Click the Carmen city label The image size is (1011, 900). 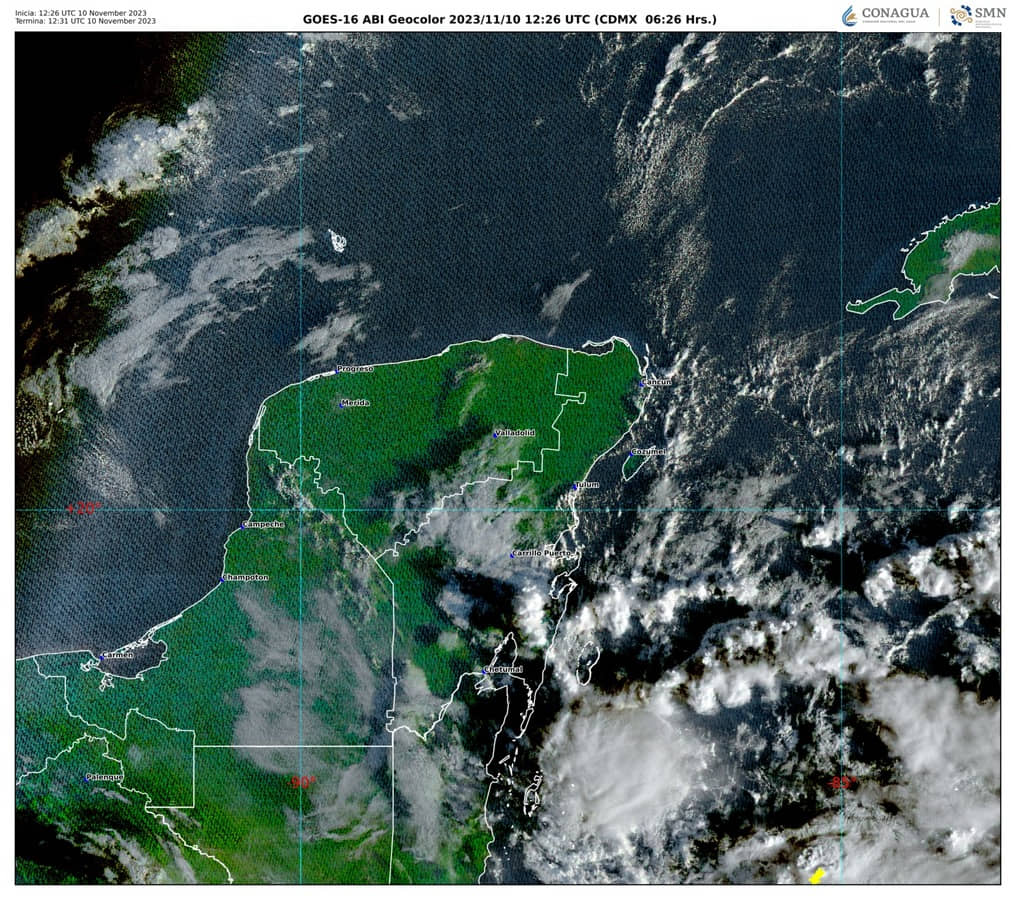(x=117, y=656)
